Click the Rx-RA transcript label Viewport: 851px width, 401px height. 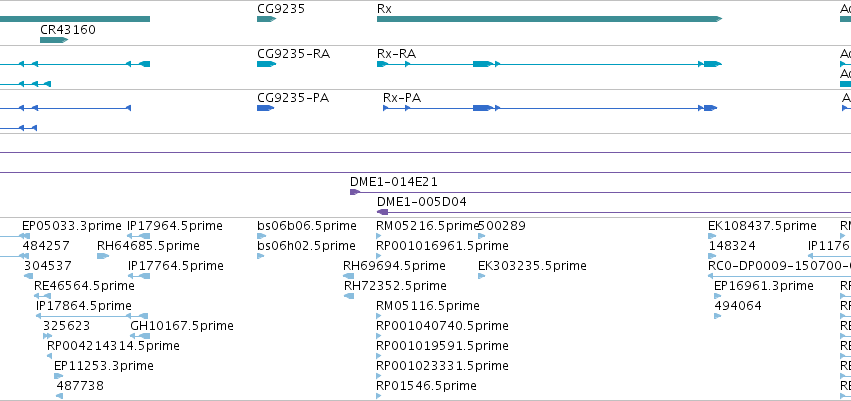point(396,54)
